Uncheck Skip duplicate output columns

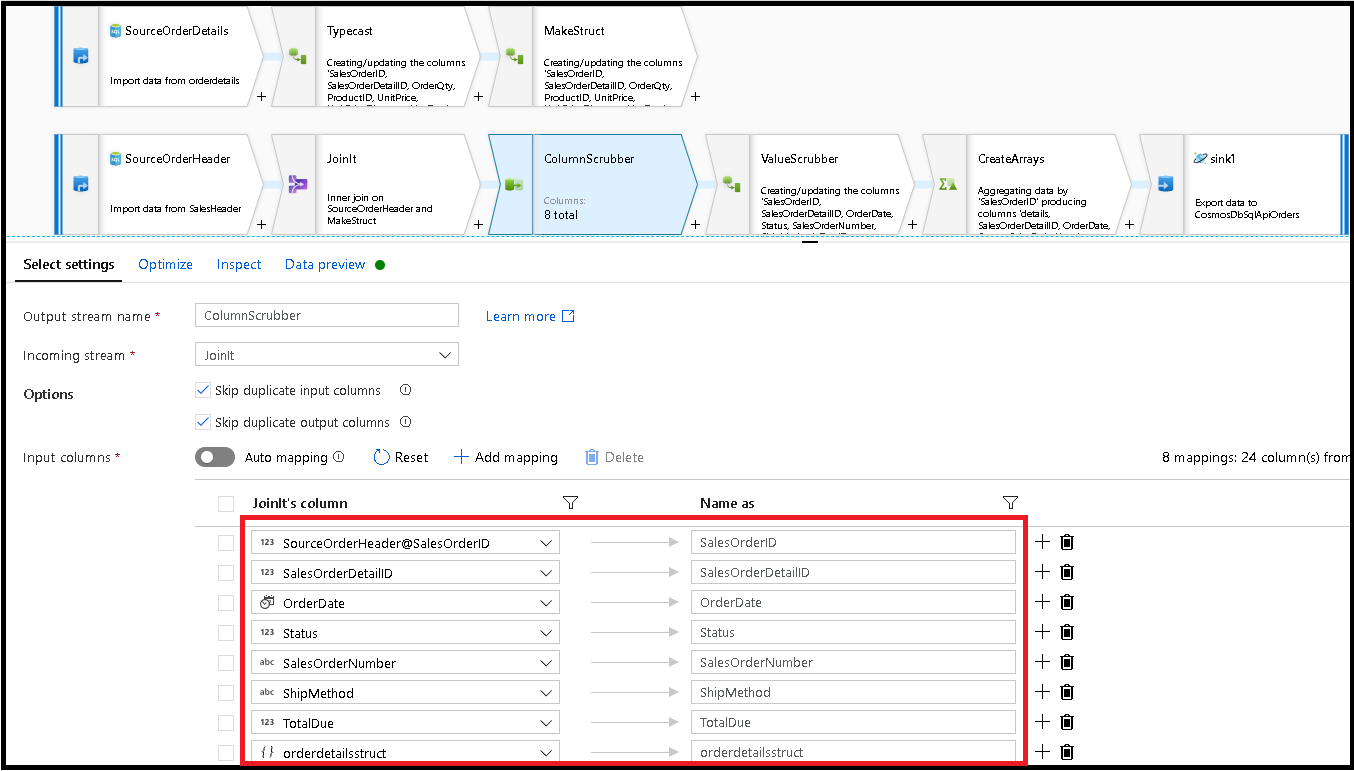[x=203, y=422]
